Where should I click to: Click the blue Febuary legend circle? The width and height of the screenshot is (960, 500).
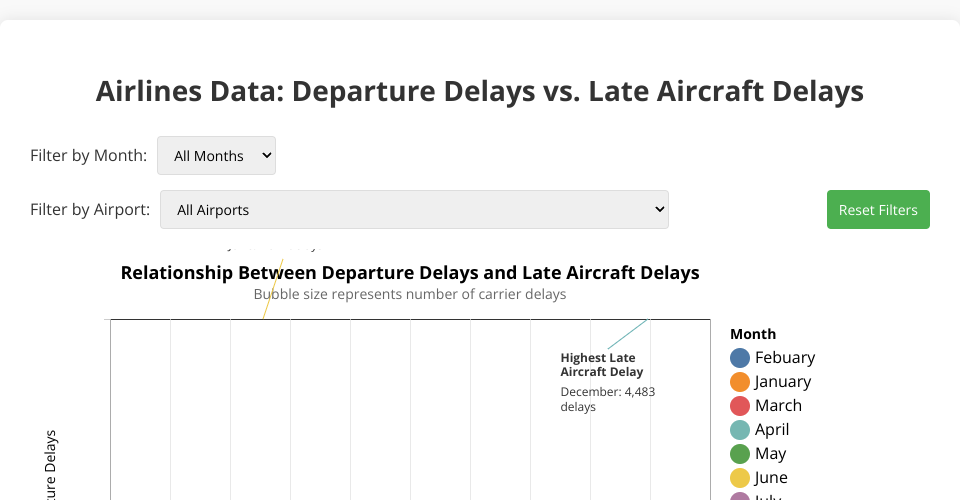pyautogui.click(x=740, y=358)
